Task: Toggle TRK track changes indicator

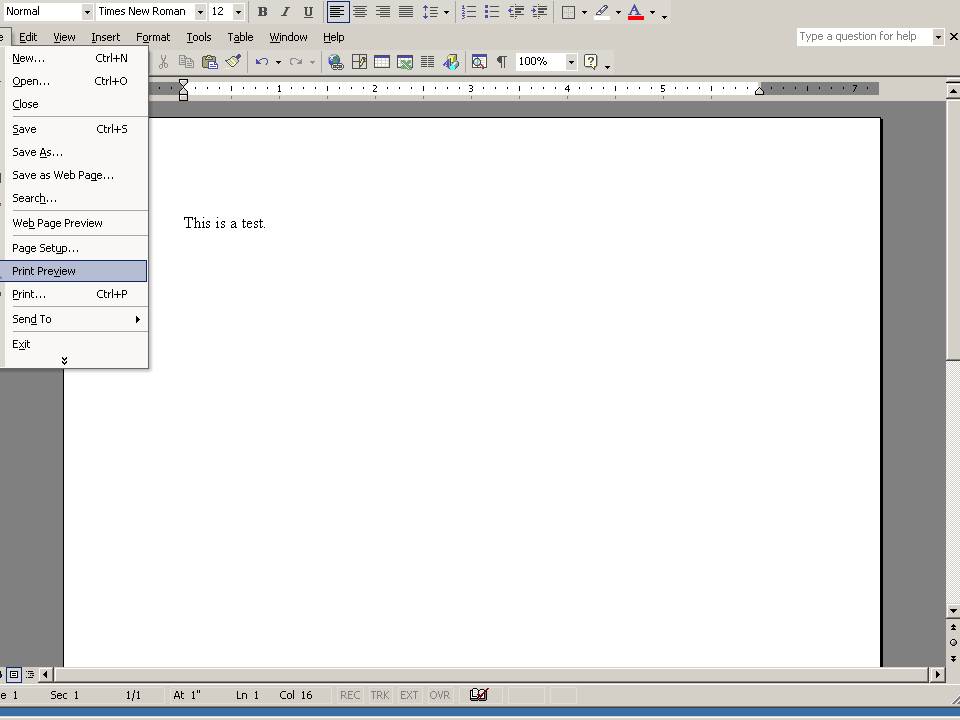Action: pyautogui.click(x=380, y=695)
